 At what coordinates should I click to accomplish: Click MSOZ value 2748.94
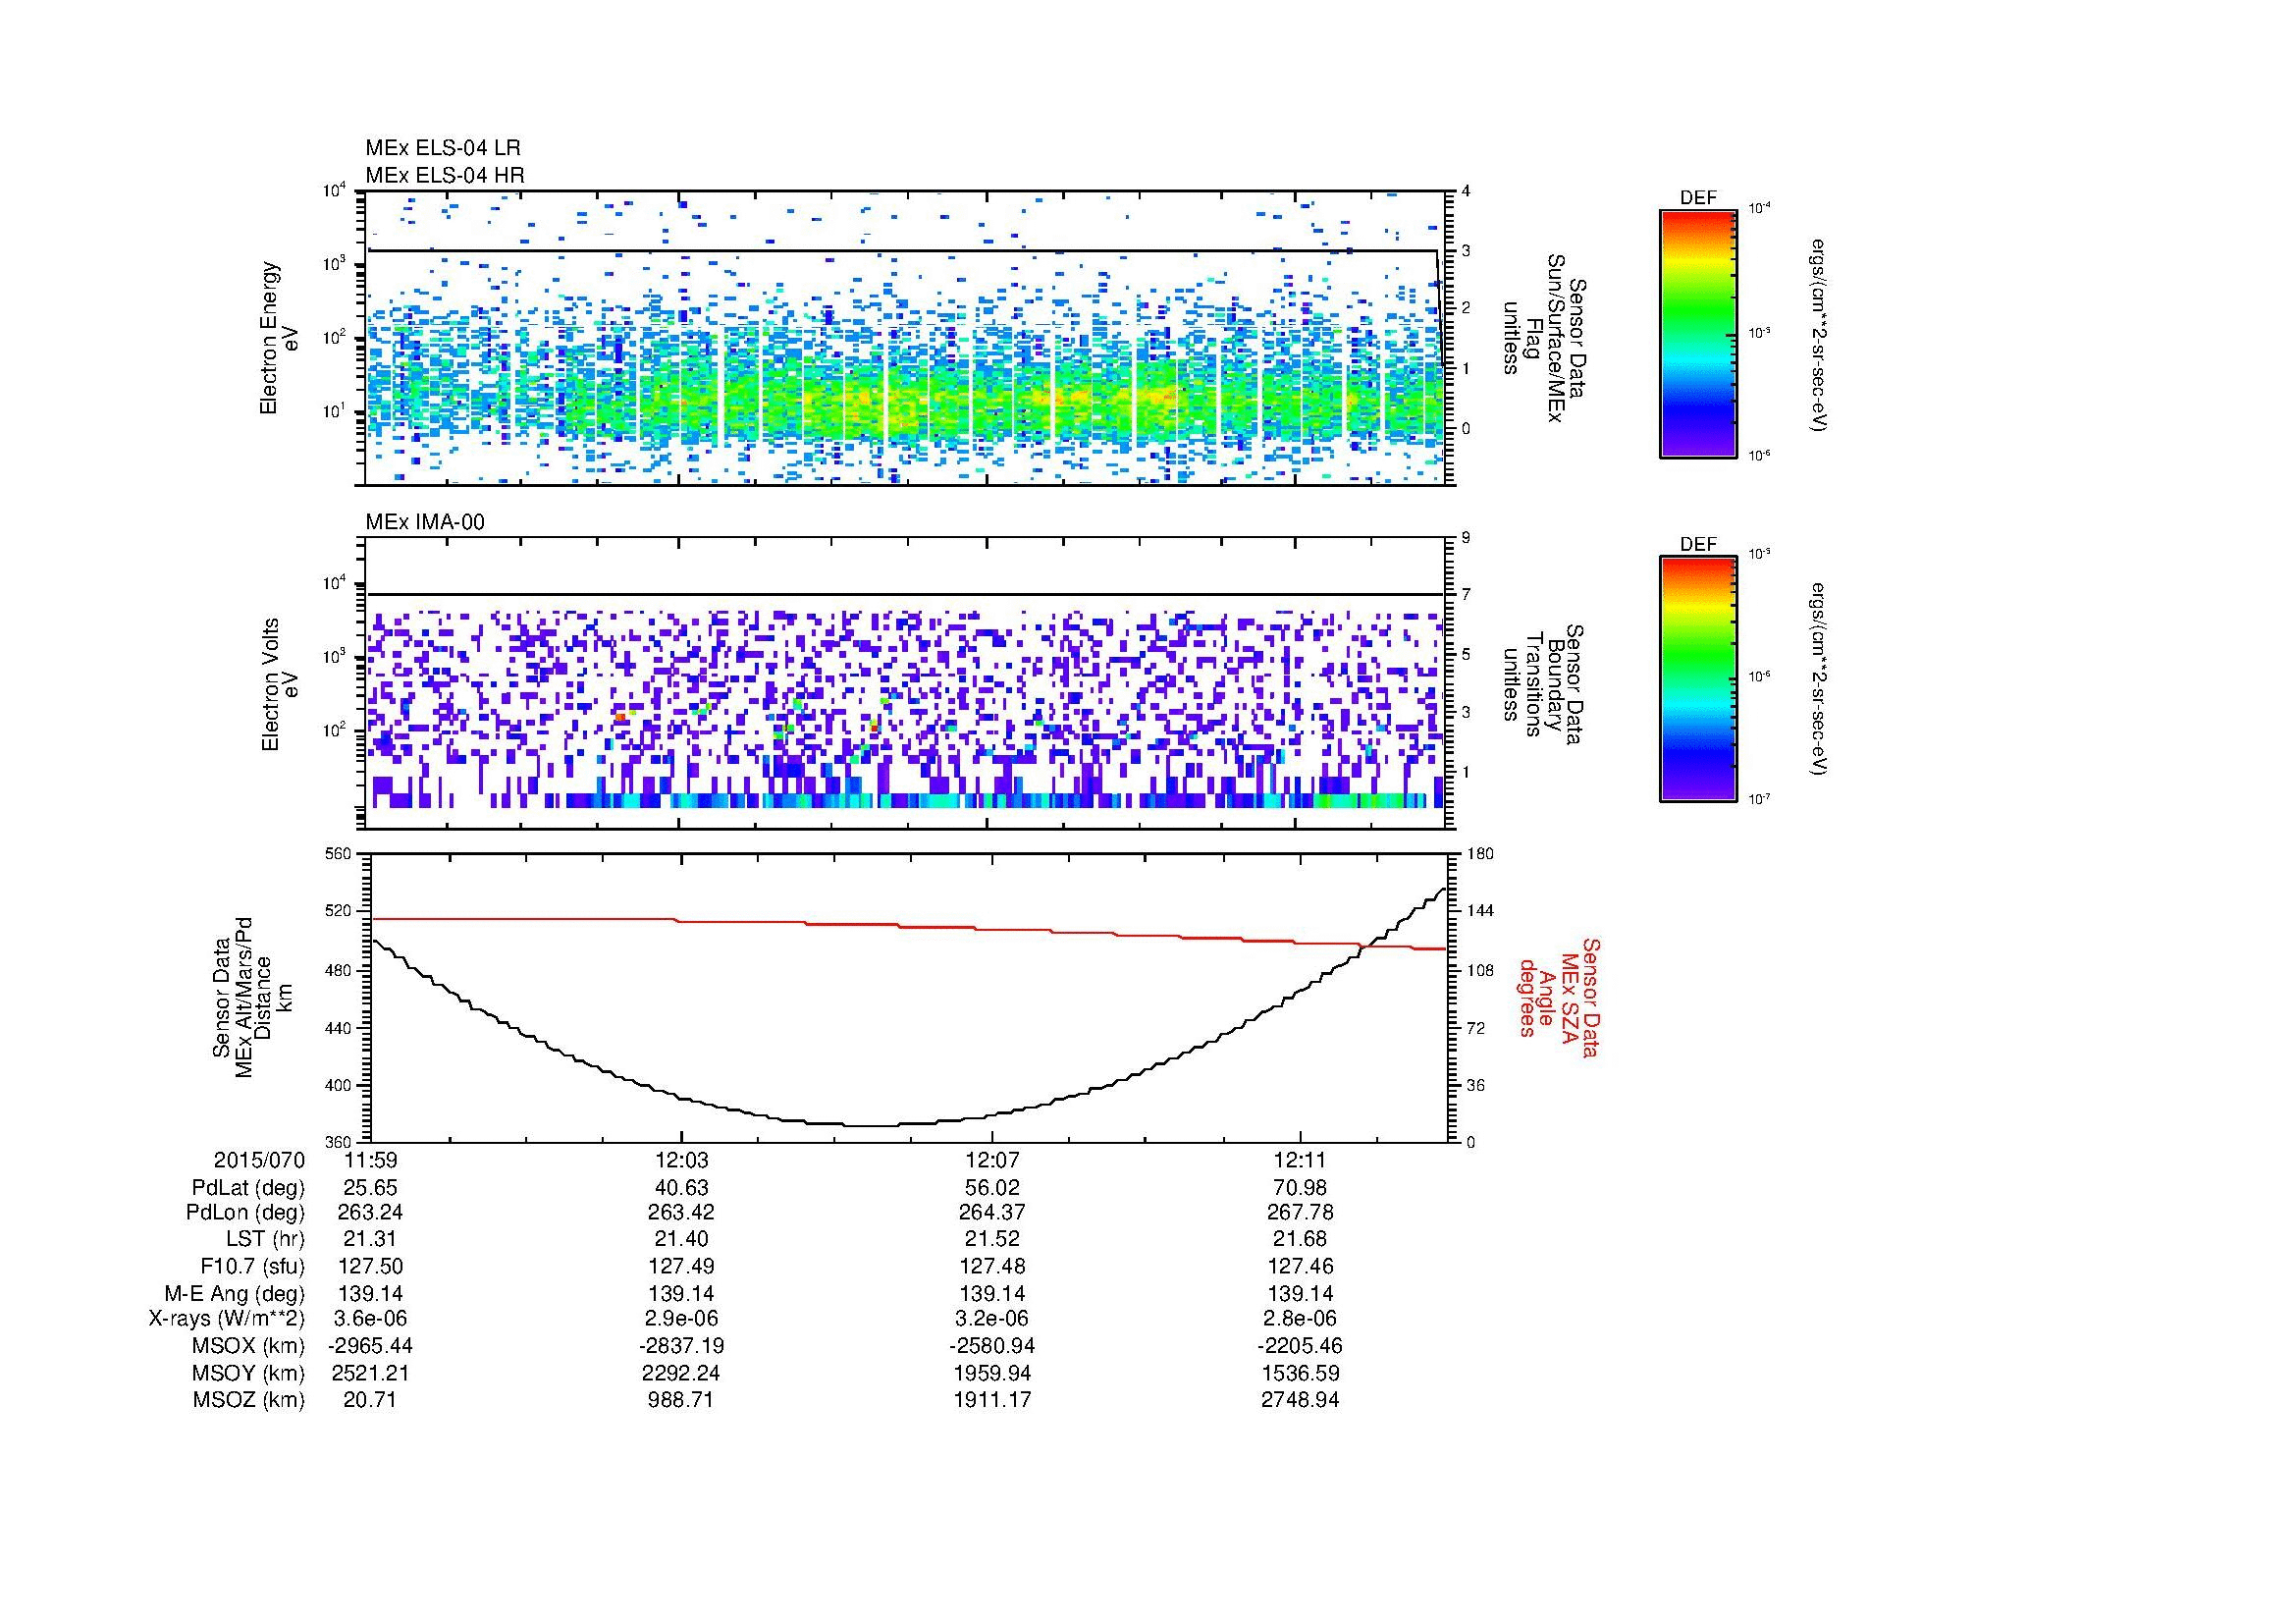click(1300, 1400)
